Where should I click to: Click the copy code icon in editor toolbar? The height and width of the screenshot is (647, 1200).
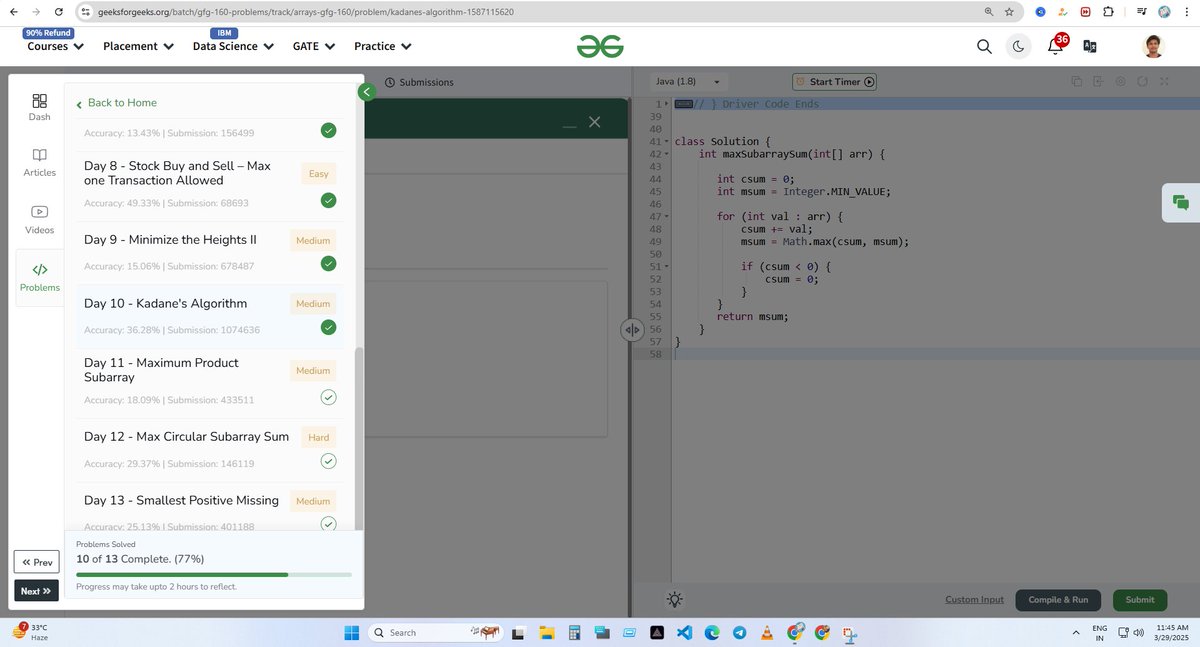(x=1076, y=82)
